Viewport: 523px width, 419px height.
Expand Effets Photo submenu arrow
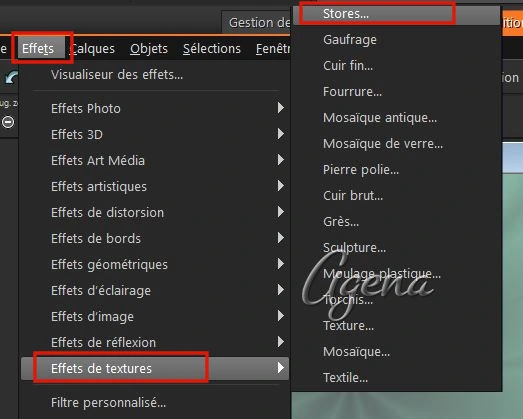click(x=281, y=108)
